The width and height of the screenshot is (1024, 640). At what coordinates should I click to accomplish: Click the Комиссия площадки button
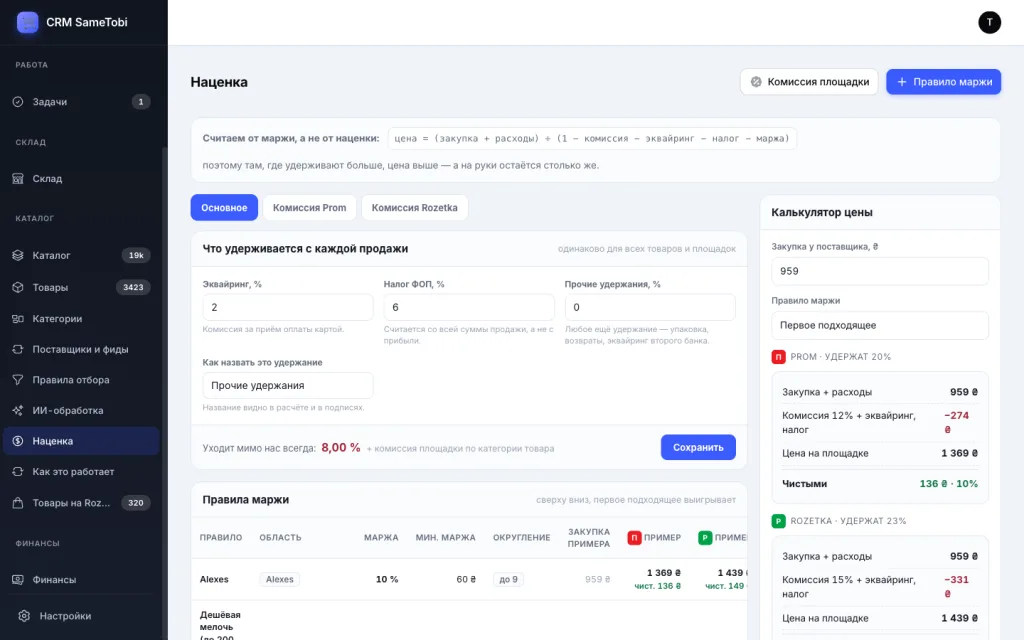pyautogui.click(x=809, y=82)
